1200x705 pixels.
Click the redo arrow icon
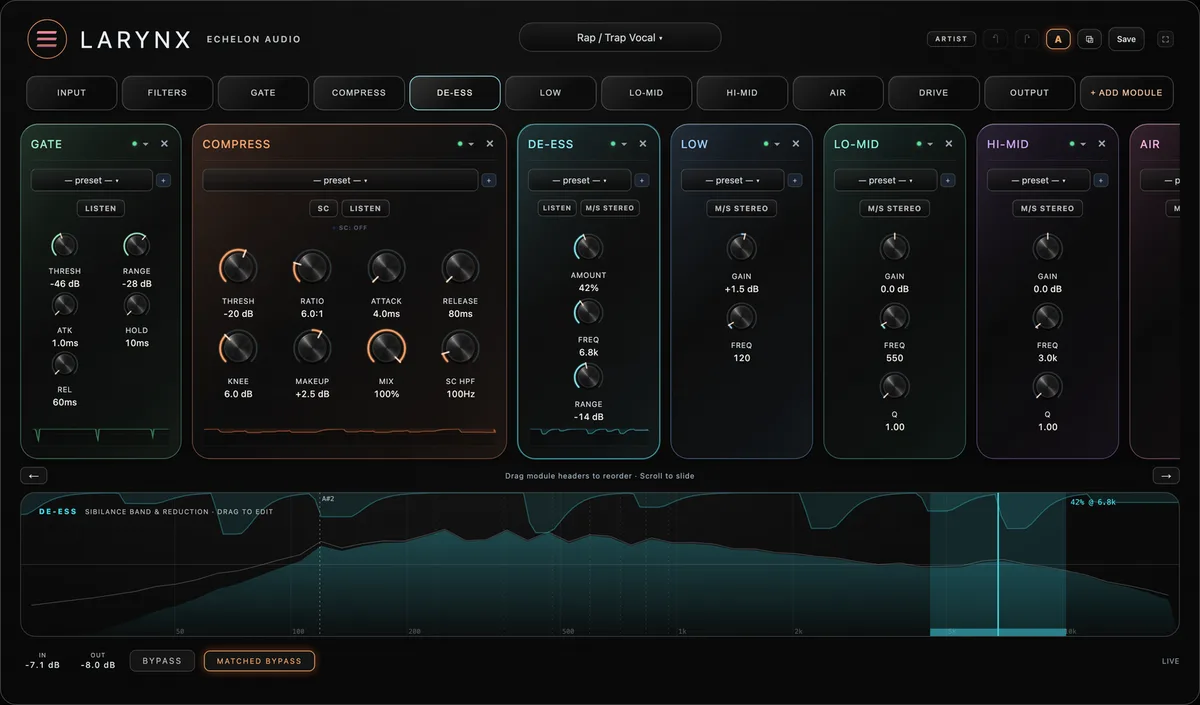pyautogui.click(x=1027, y=39)
